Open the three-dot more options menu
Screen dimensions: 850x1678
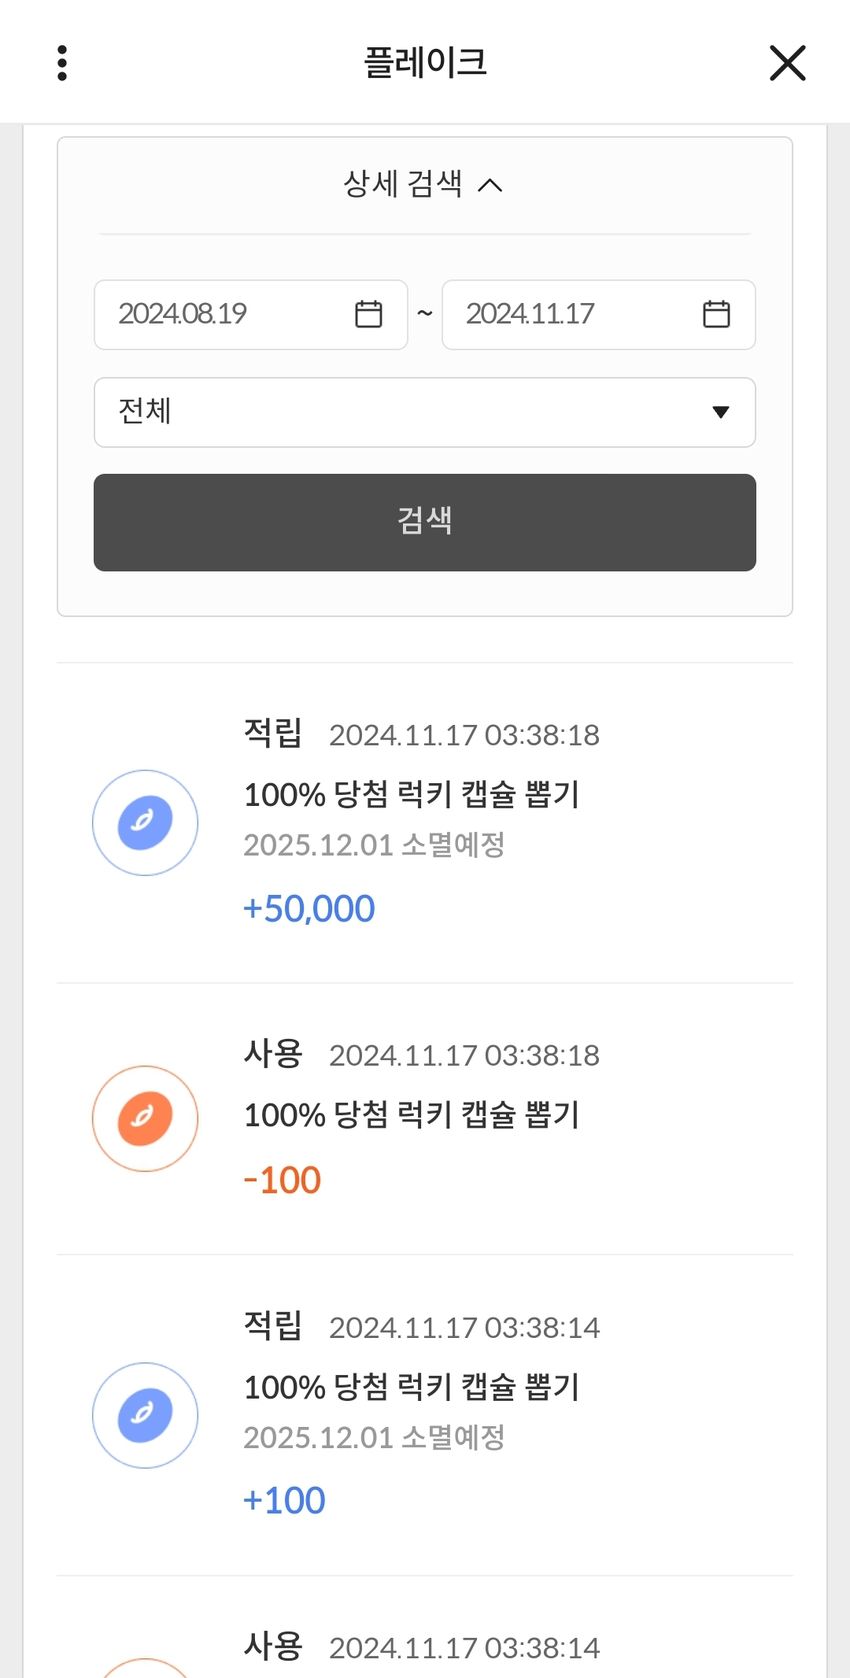click(62, 62)
